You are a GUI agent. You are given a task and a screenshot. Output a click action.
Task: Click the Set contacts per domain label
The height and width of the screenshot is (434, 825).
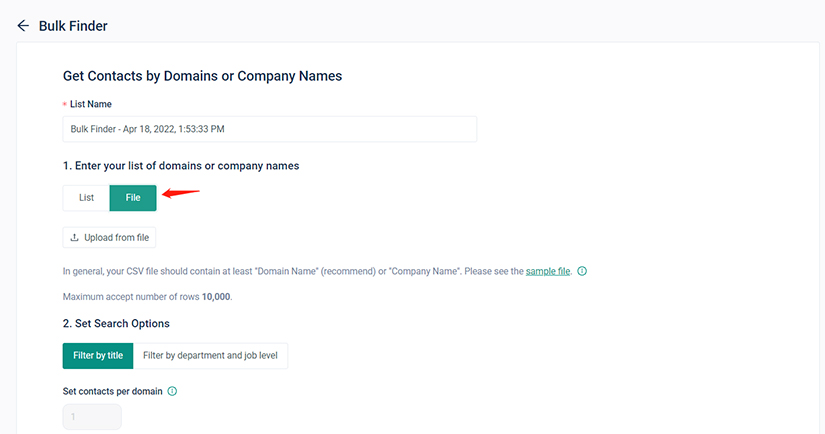(112, 391)
